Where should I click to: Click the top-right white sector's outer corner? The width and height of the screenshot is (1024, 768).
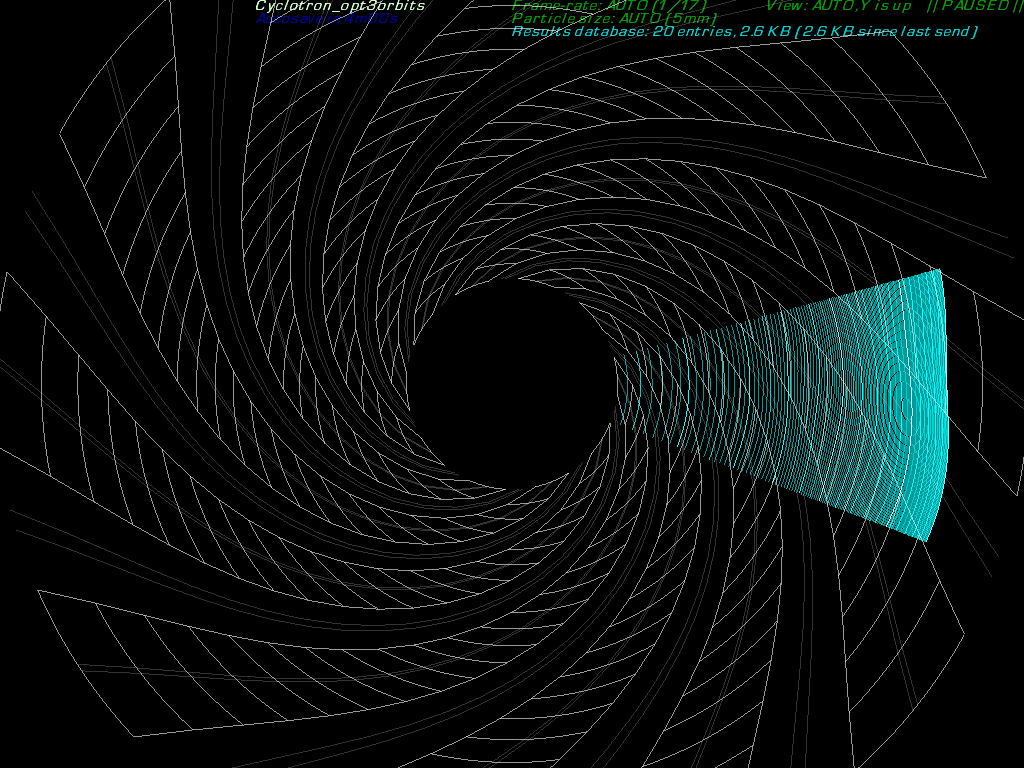[x=987, y=177]
